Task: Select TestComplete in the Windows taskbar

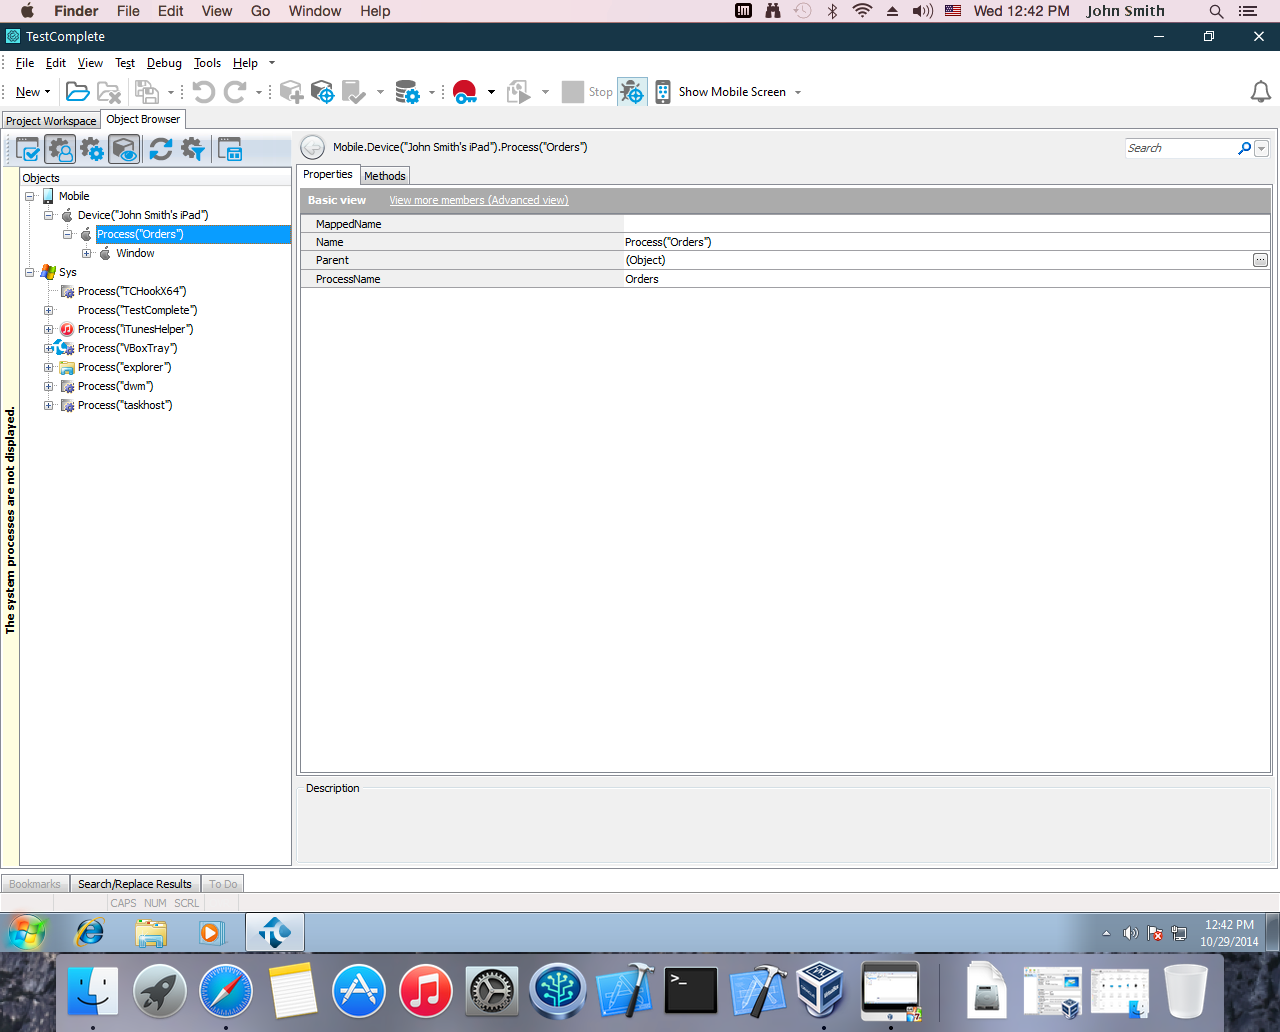Action: coord(274,931)
